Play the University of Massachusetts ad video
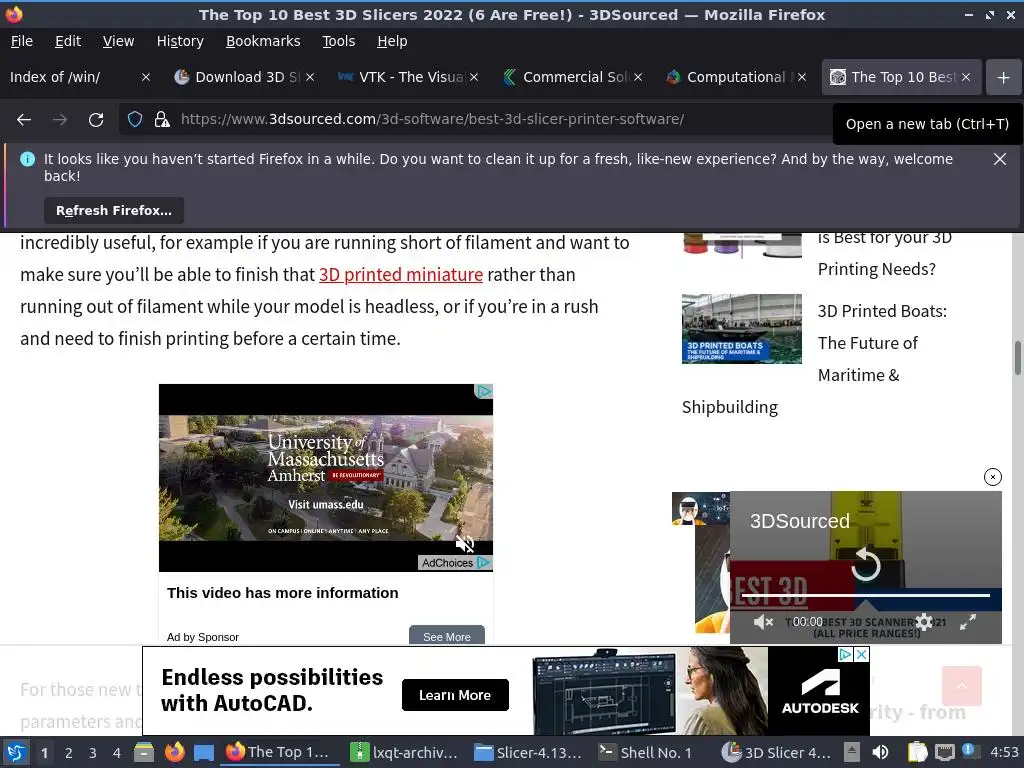The width and height of the screenshot is (1024, 768). pos(326,478)
